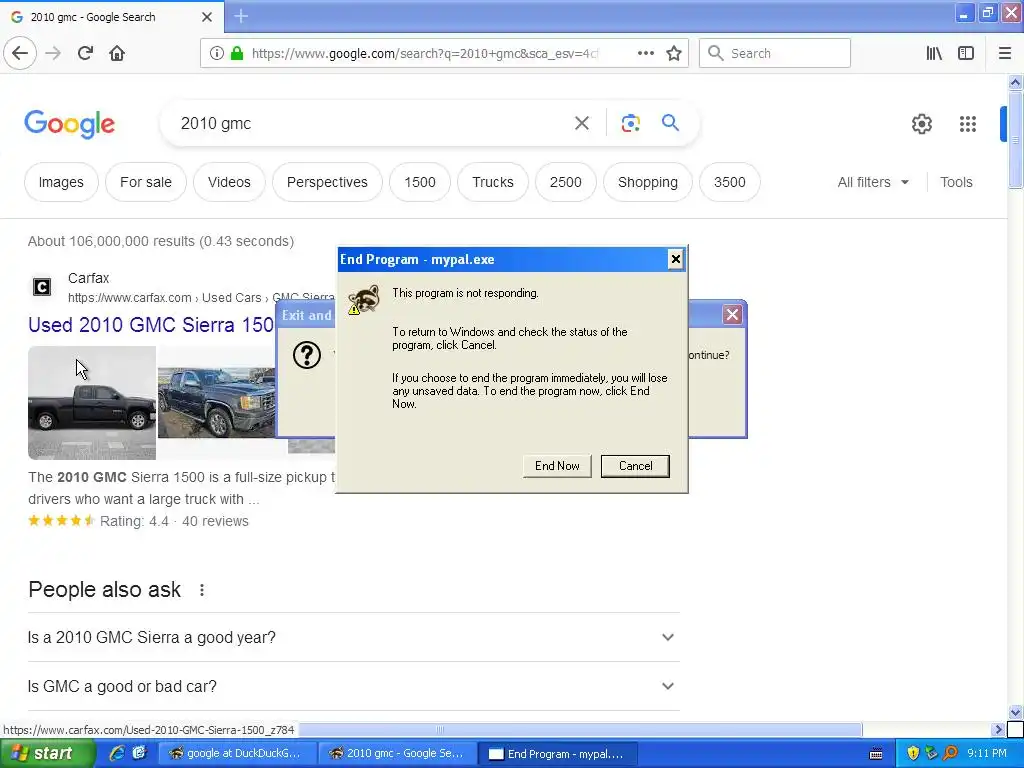Open the Windows Start menu
The image size is (1024, 768).
48,753
